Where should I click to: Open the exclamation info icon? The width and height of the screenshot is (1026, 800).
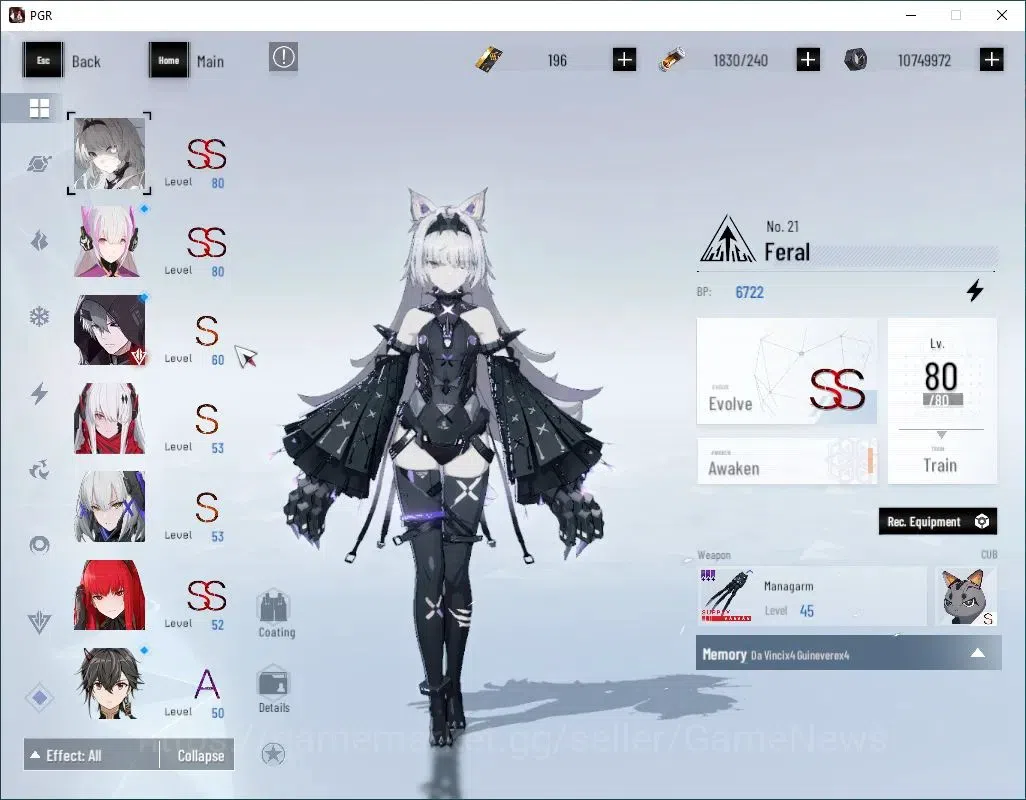coord(283,58)
